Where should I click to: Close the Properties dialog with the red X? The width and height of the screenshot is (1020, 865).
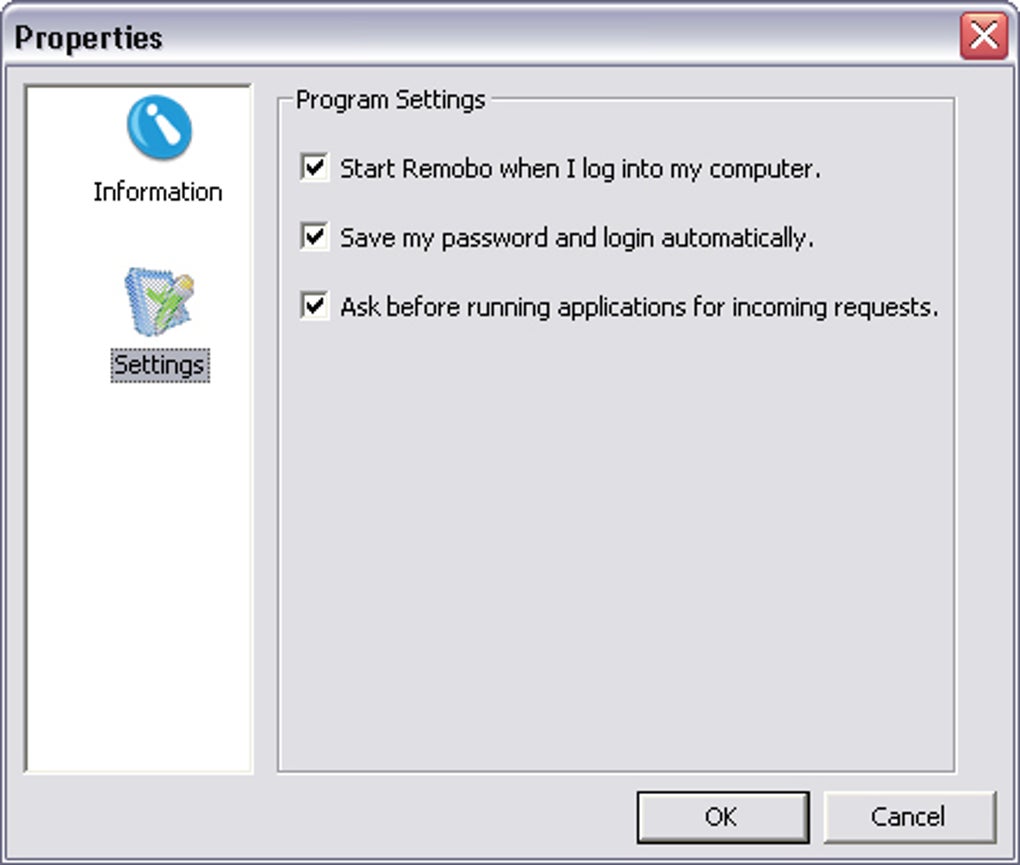pos(982,37)
